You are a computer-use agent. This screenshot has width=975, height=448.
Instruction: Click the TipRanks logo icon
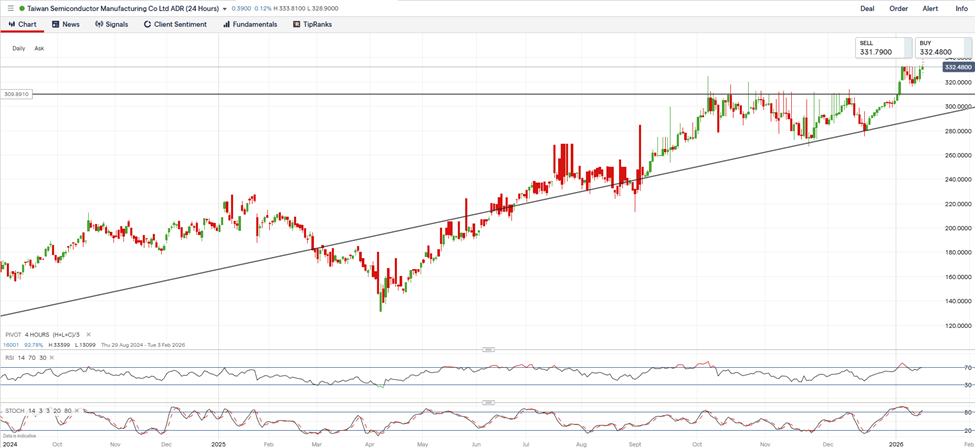click(296, 24)
